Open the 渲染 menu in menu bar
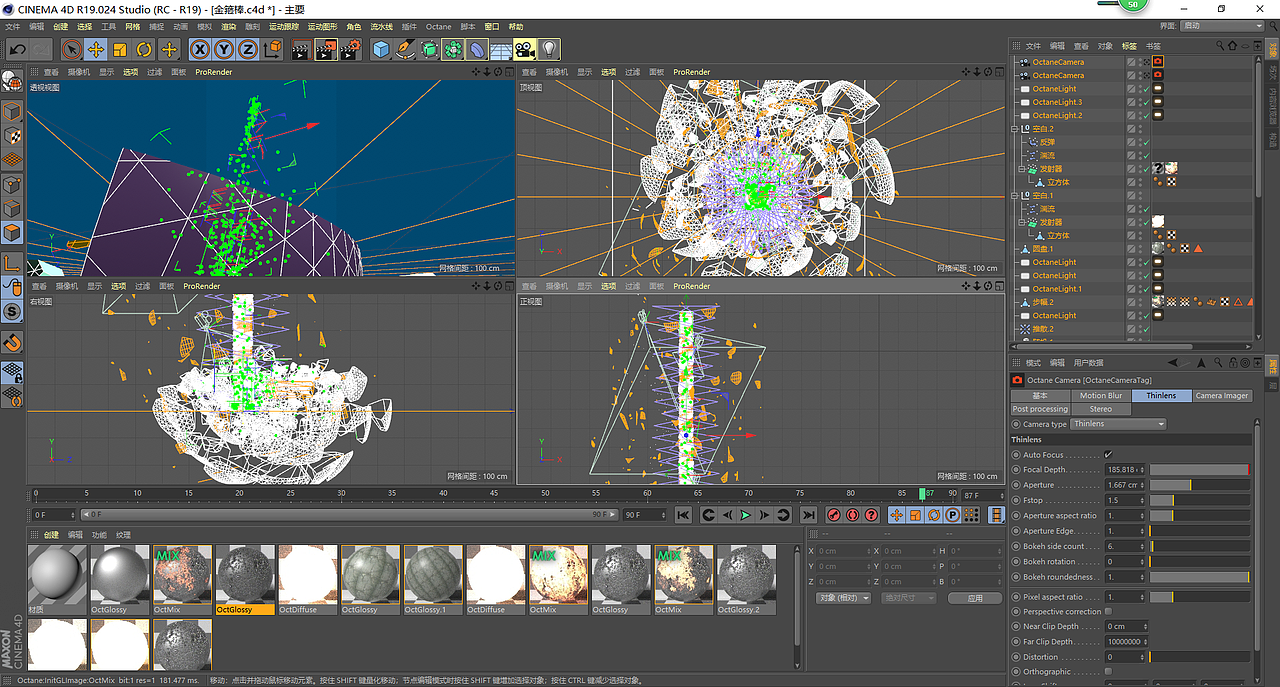Screen dimensions: 1280x687 [229, 27]
